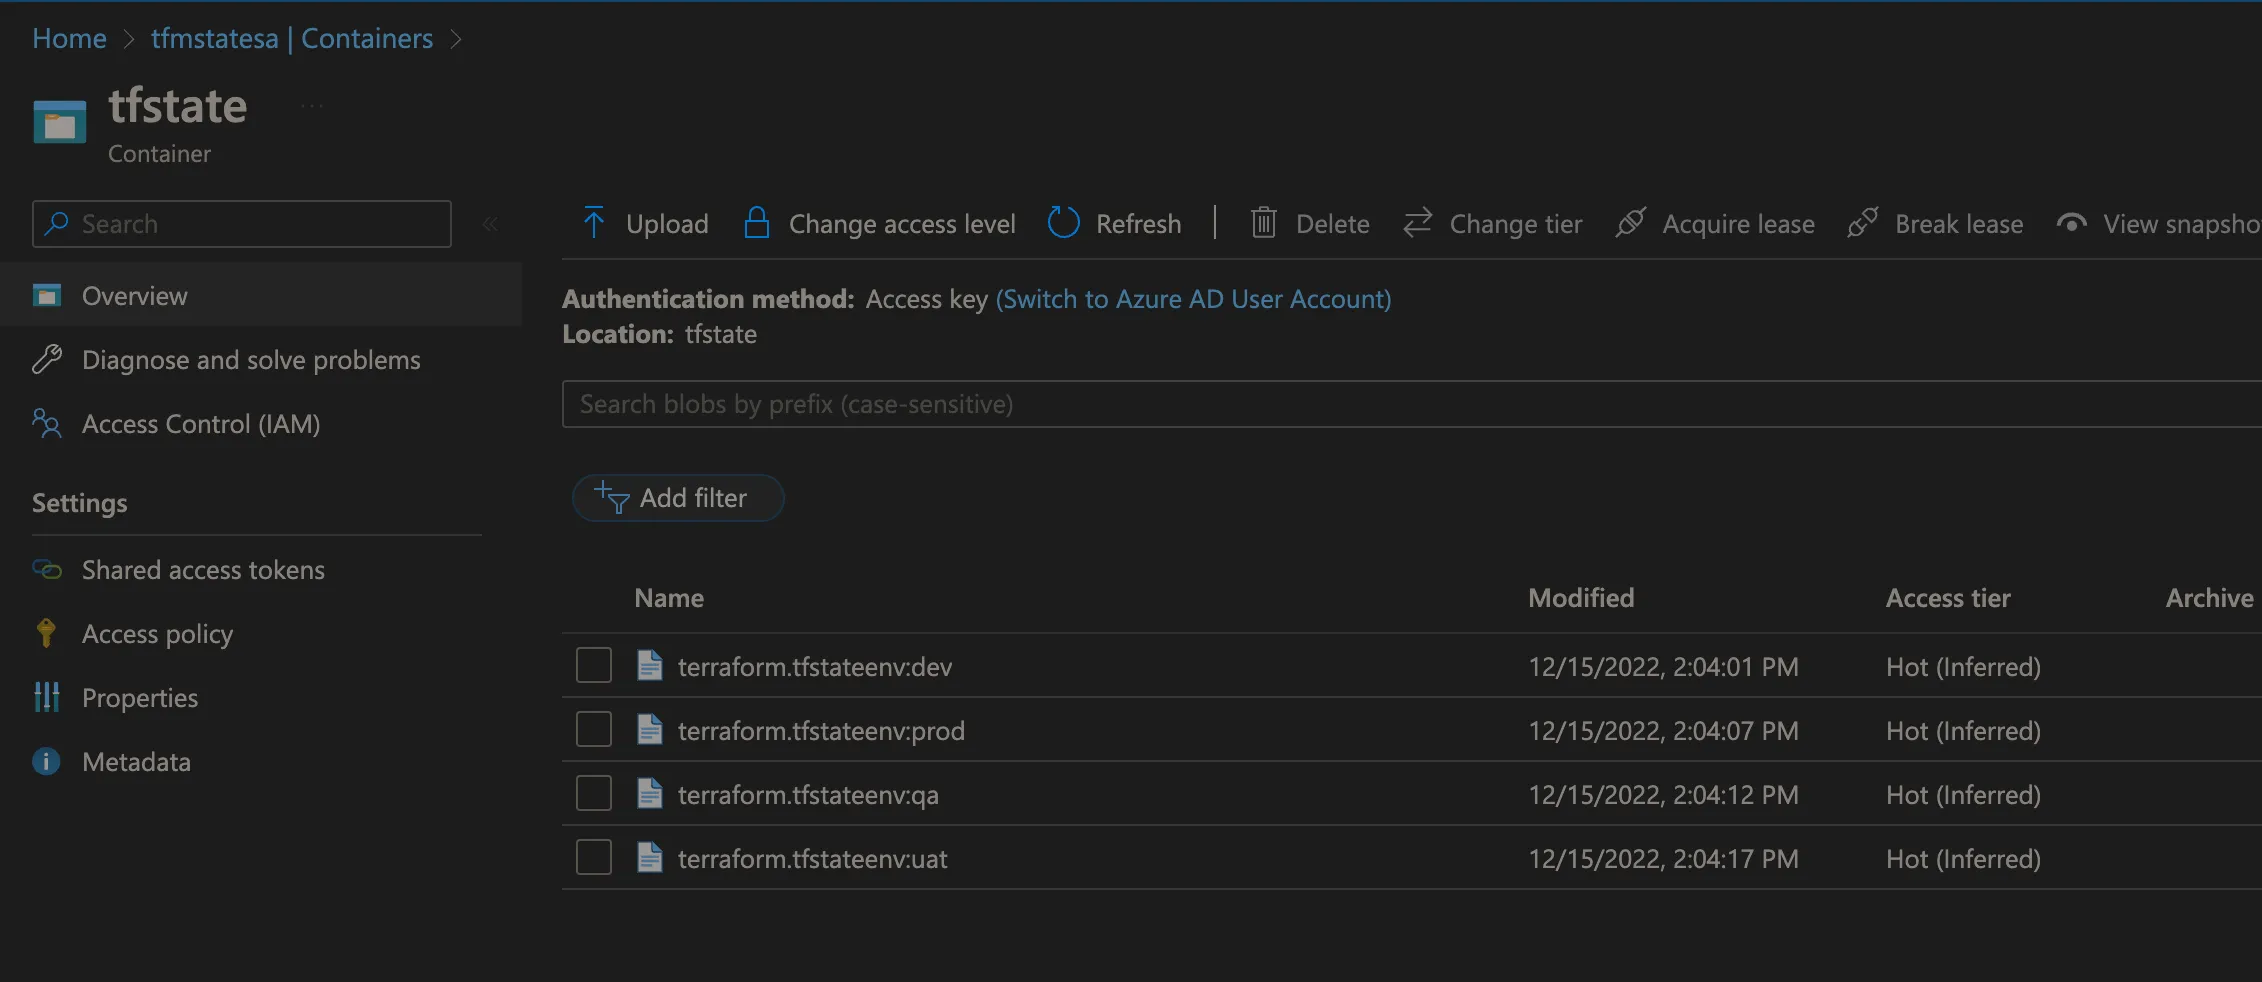Click the Delete icon in the toolbar
Screen dimensions: 2262x982
(x=1263, y=223)
